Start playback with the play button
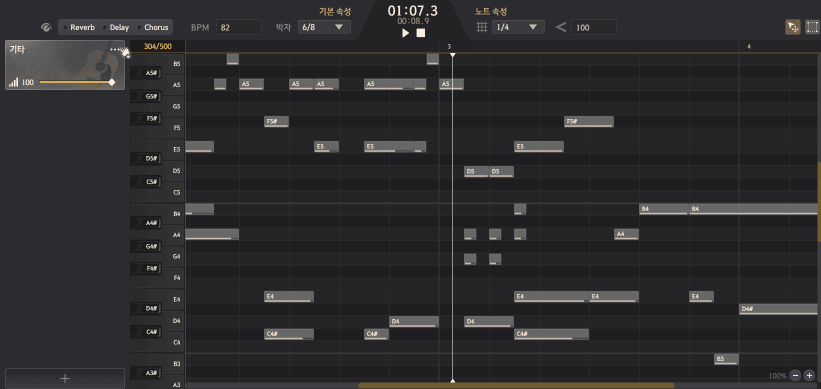The image size is (821, 389). point(405,33)
